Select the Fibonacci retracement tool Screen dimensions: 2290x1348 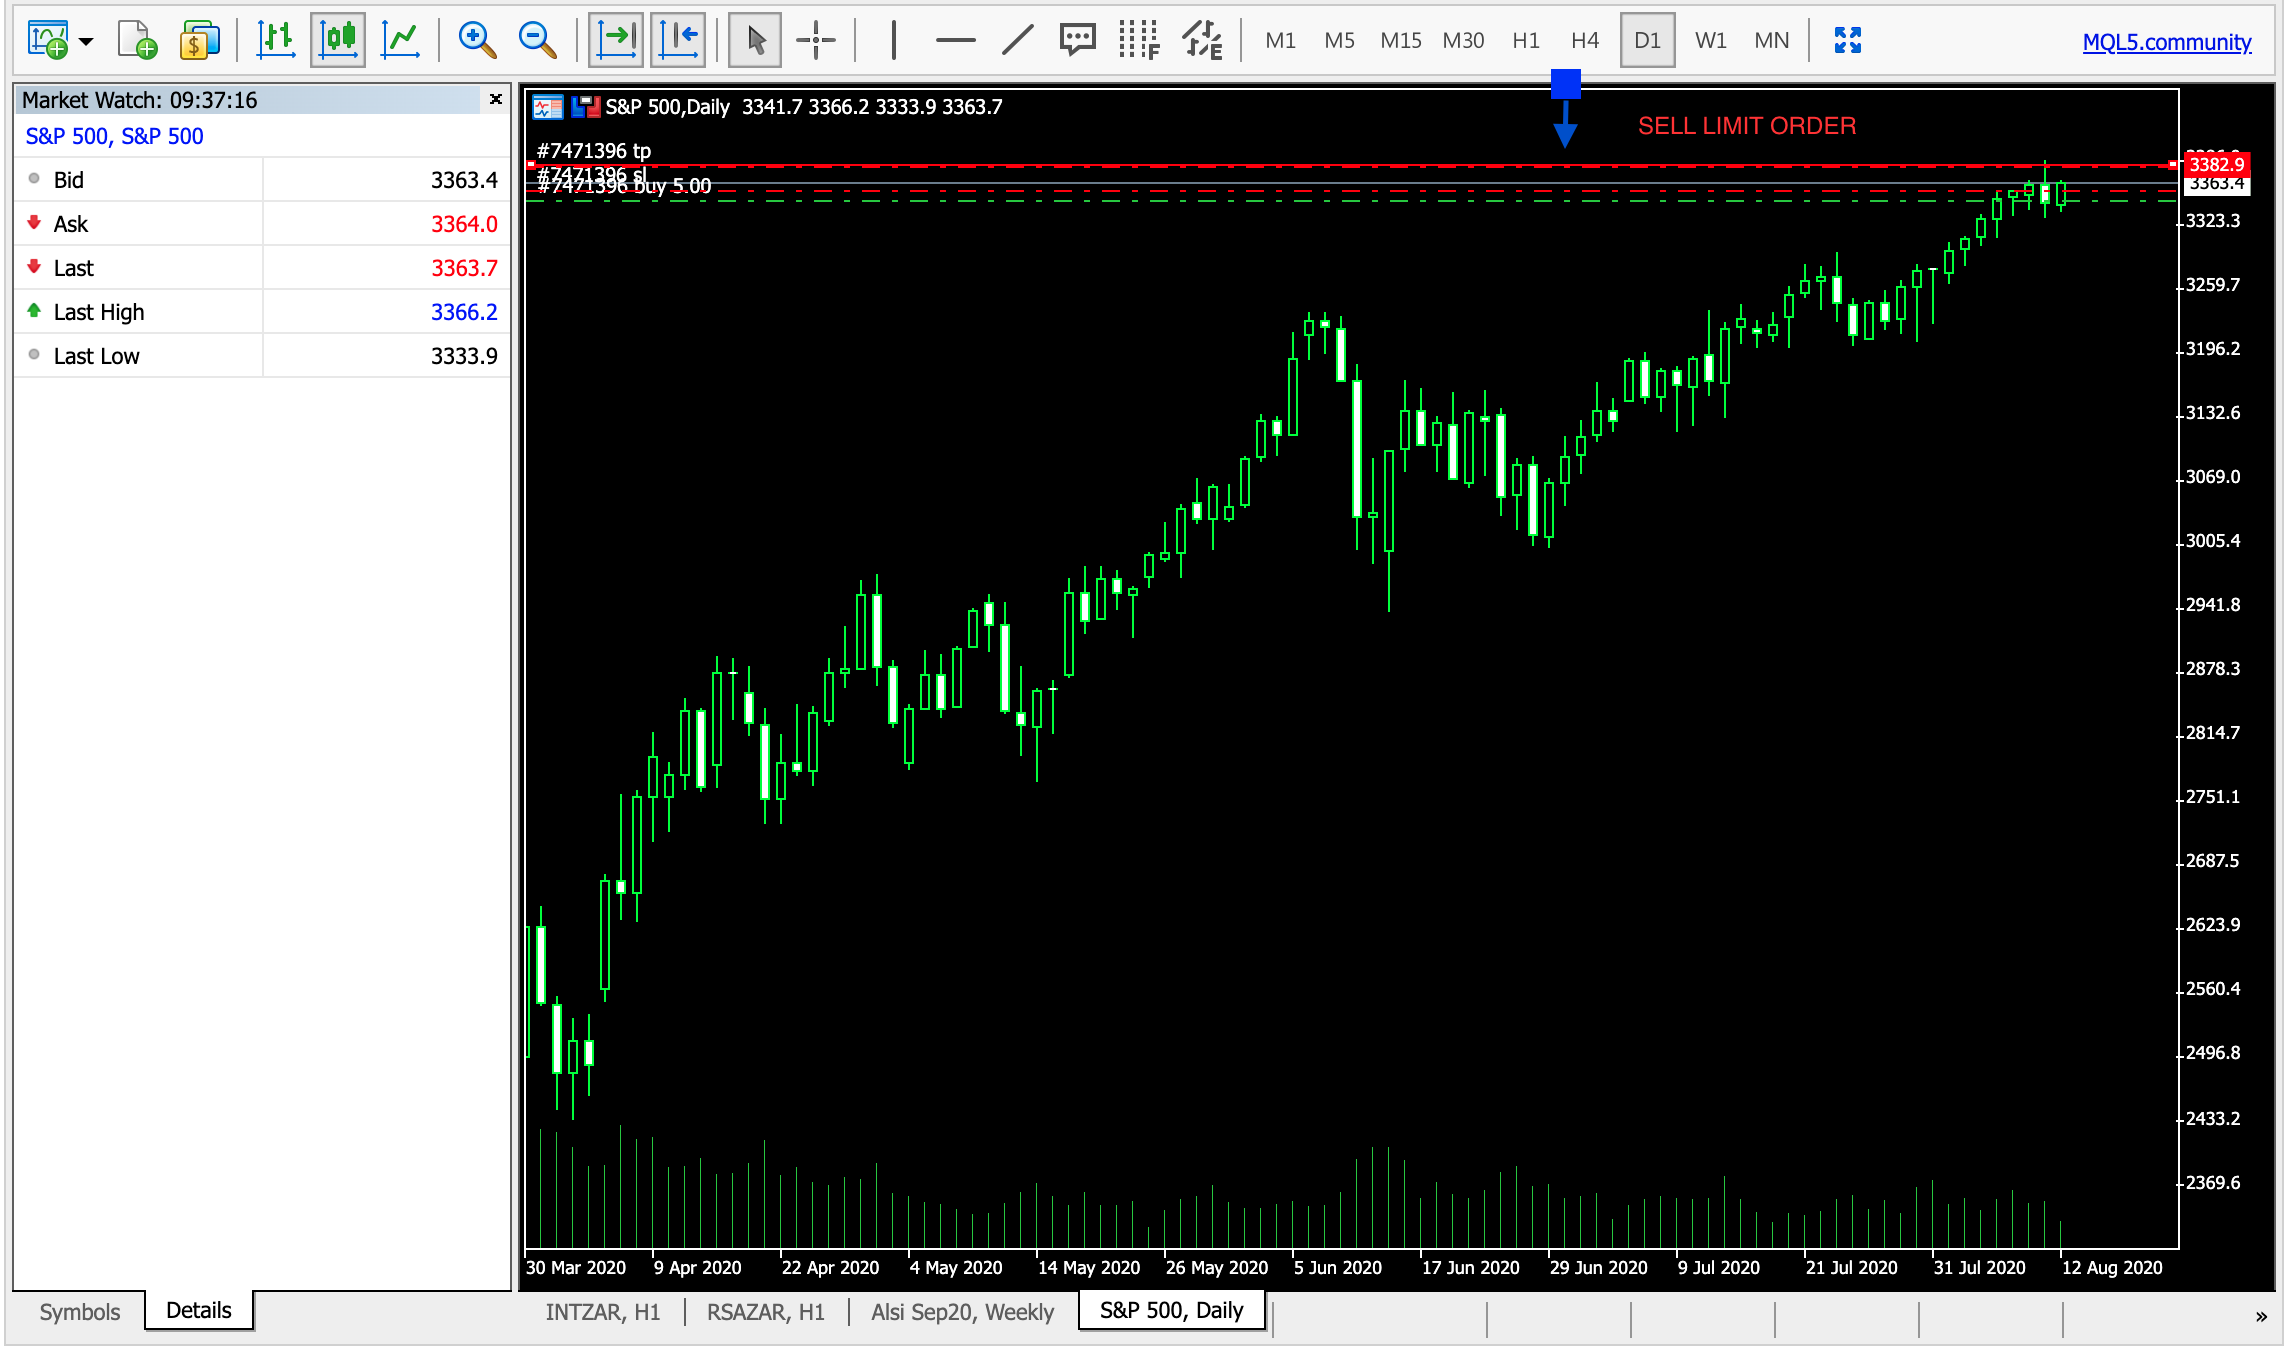click(1139, 40)
